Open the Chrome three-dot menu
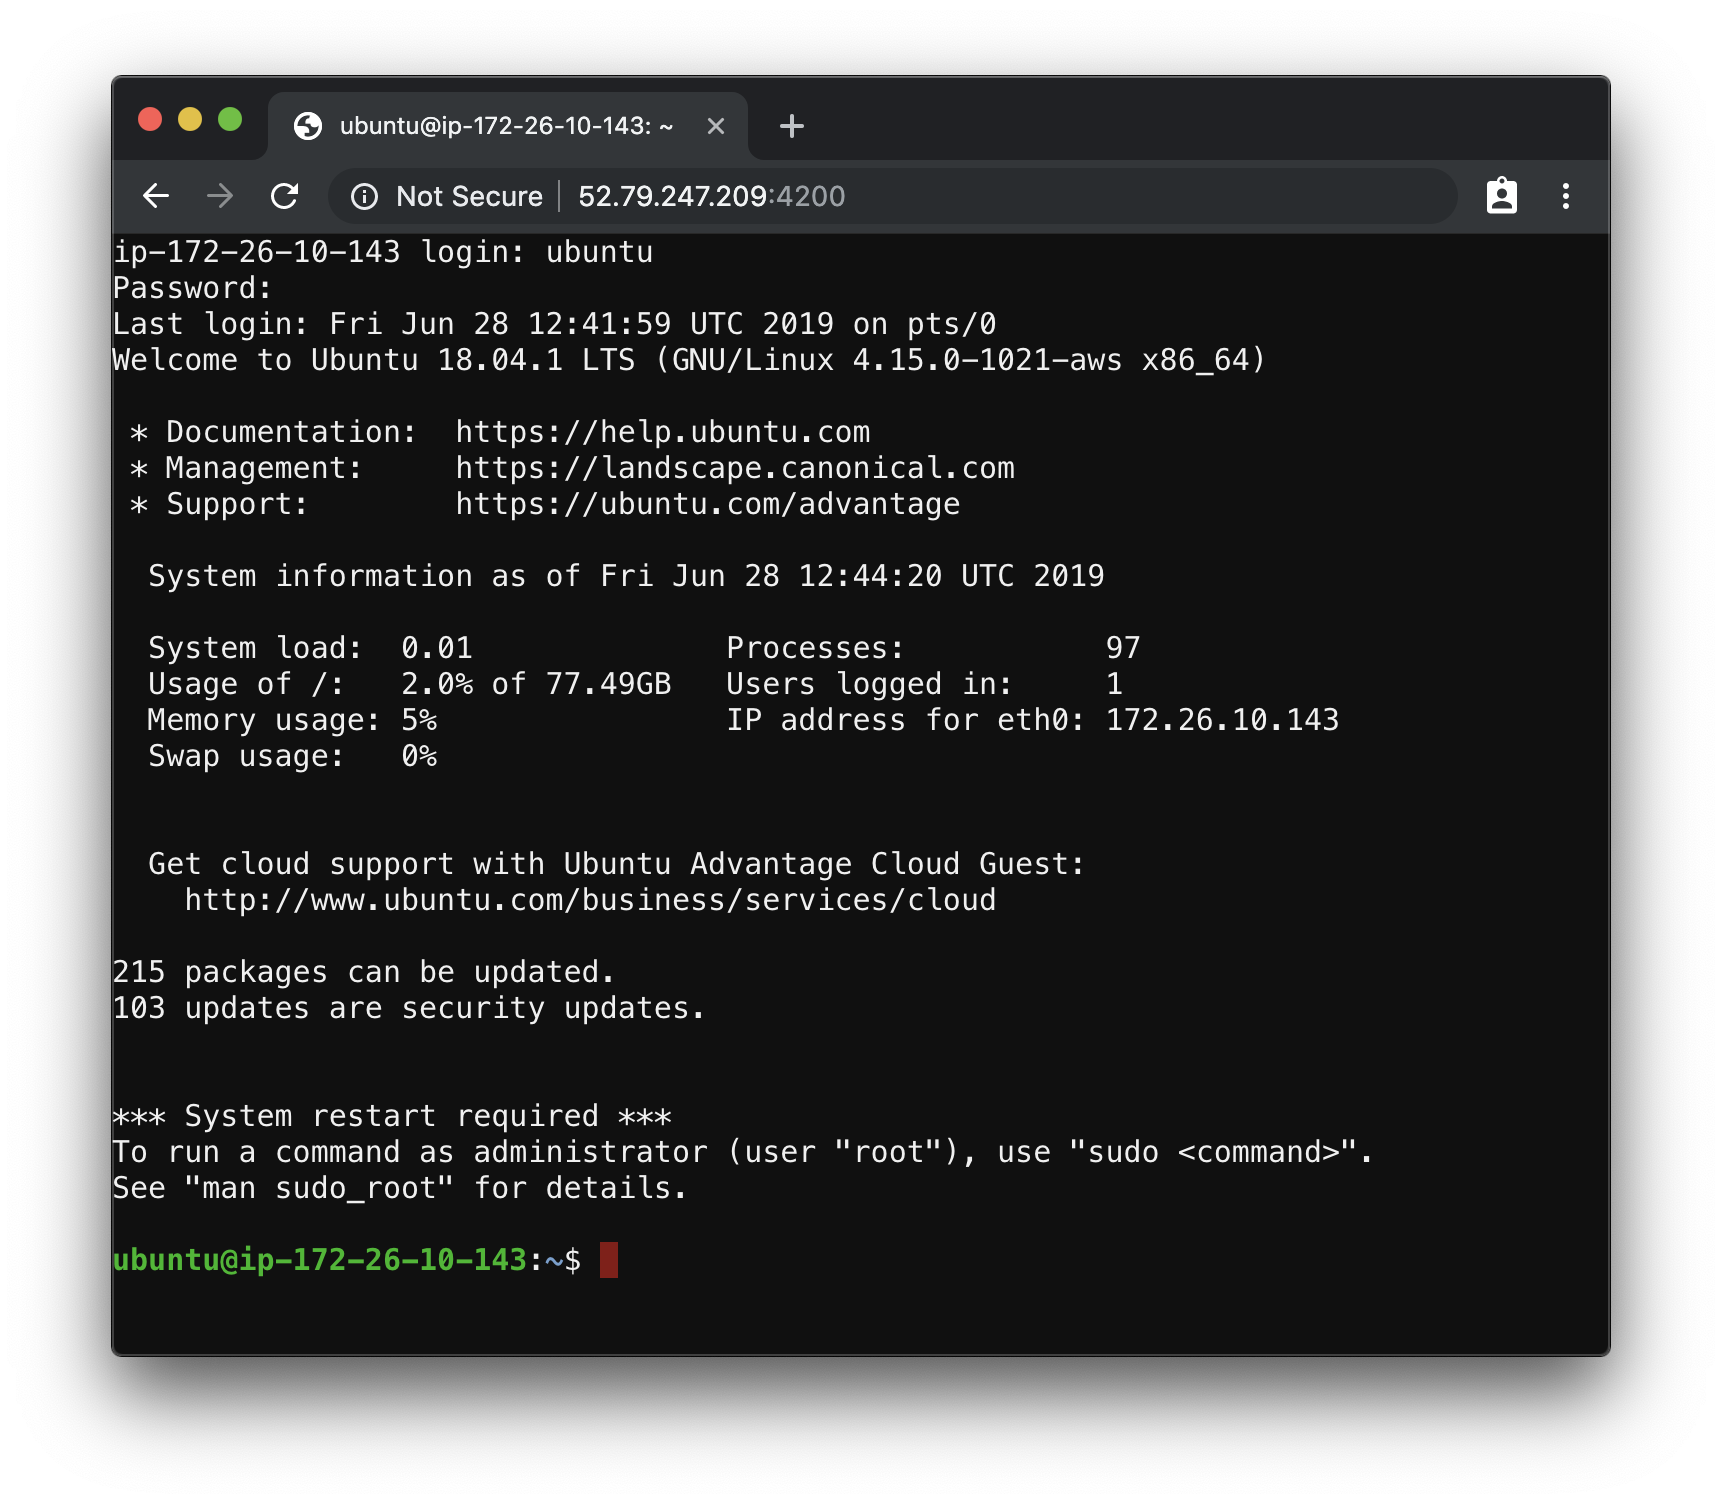This screenshot has height=1504, width=1722. point(1566,196)
